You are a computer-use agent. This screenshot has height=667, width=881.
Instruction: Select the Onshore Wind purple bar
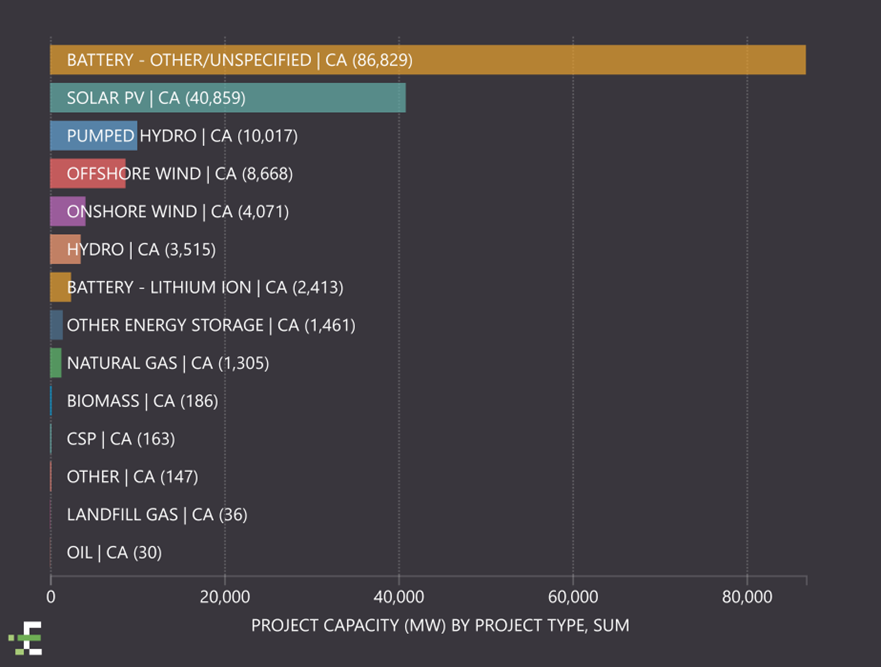point(67,212)
